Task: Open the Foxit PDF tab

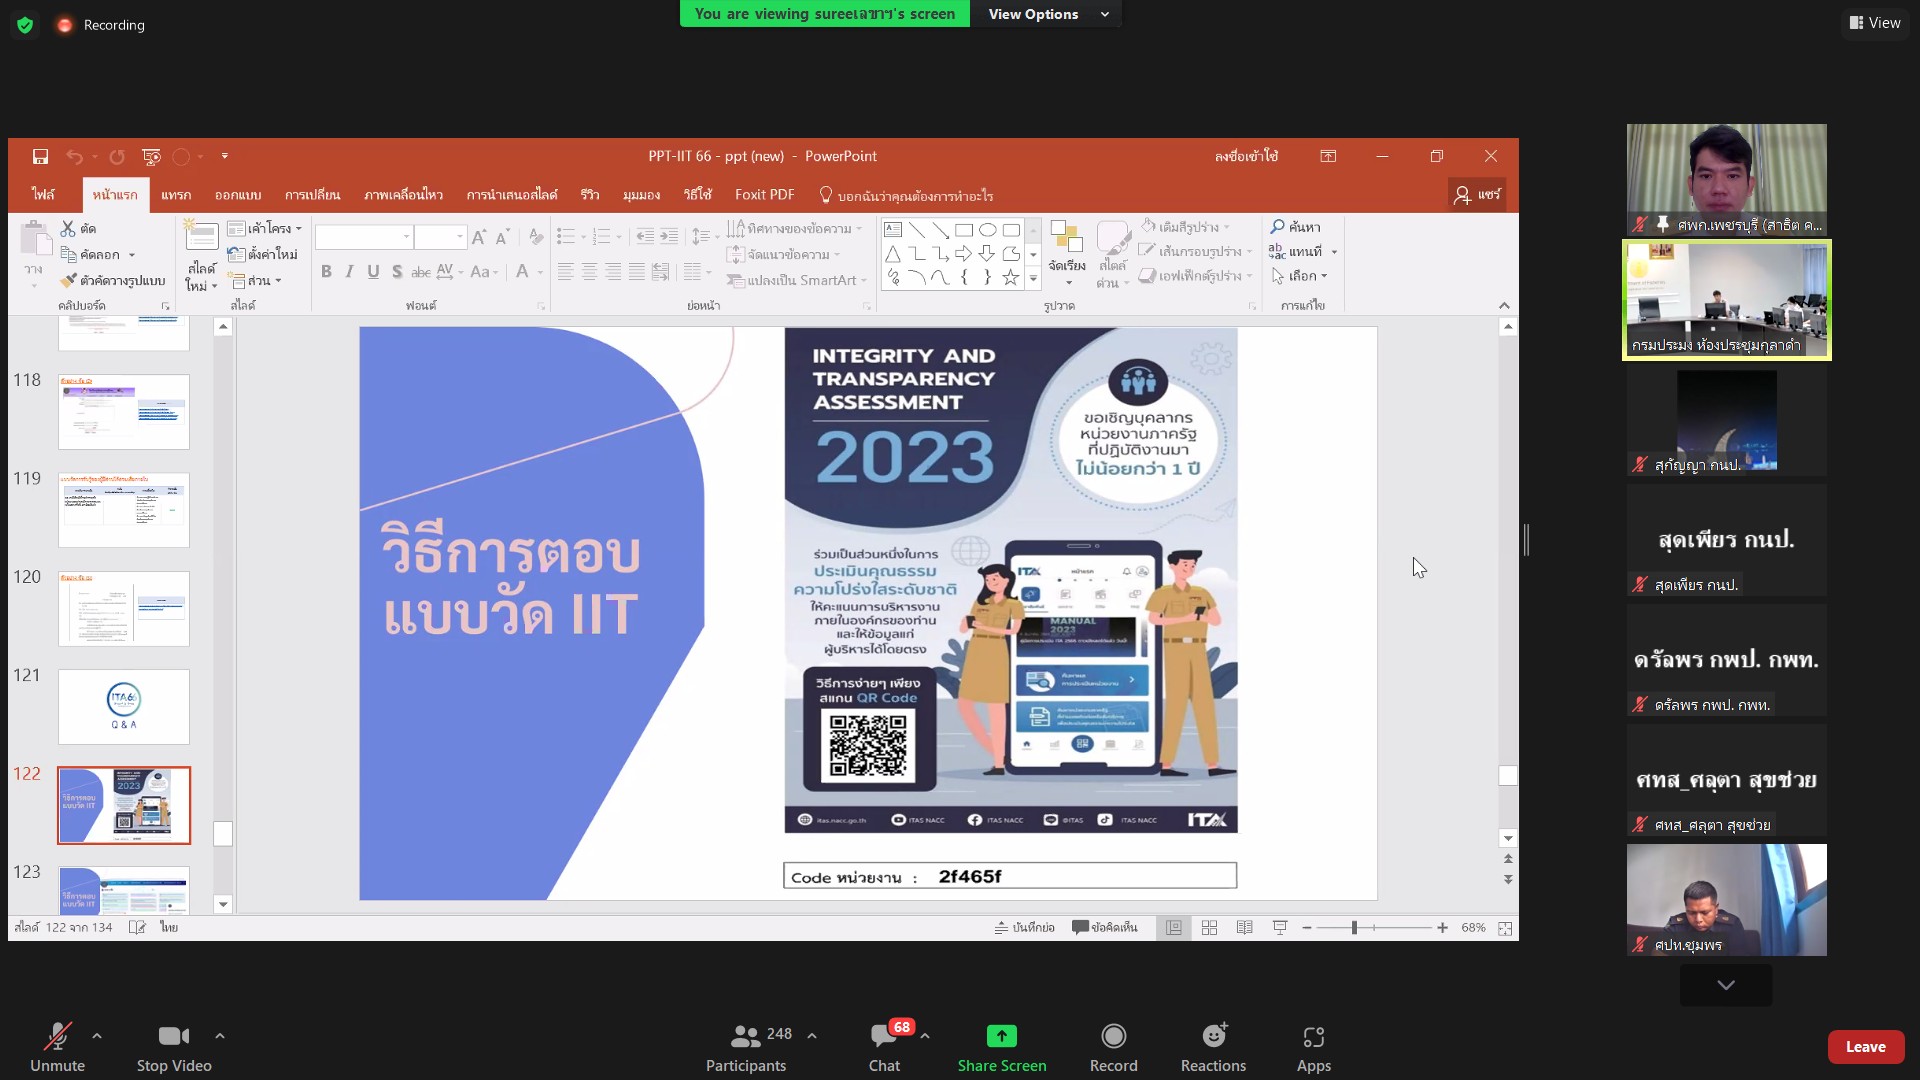Action: click(x=765, y=194)
